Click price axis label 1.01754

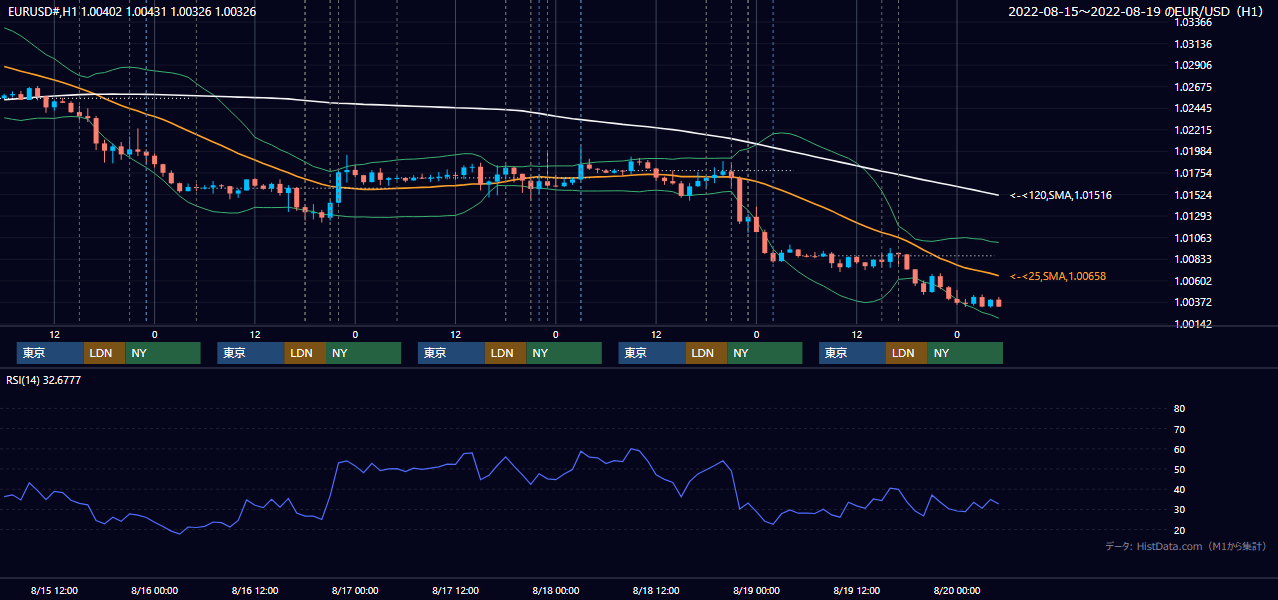(x=1193, y=173)
